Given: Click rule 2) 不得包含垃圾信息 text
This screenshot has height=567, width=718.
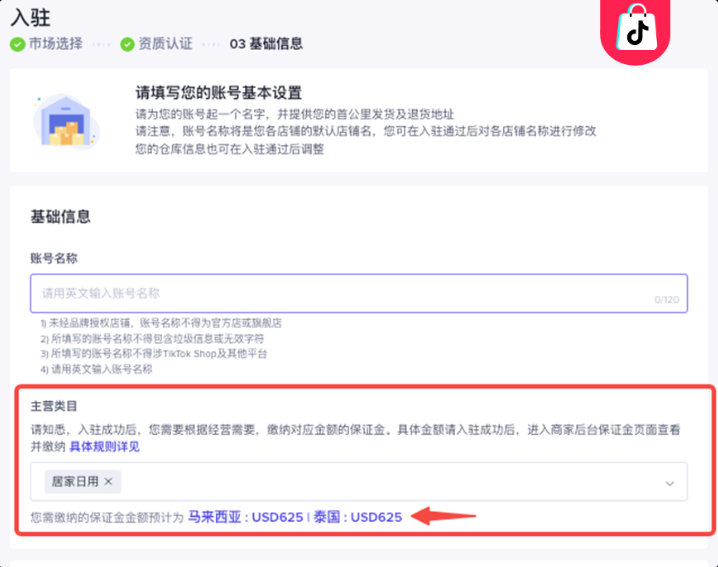Looking at the screenshot, I should tap(152, 339).
